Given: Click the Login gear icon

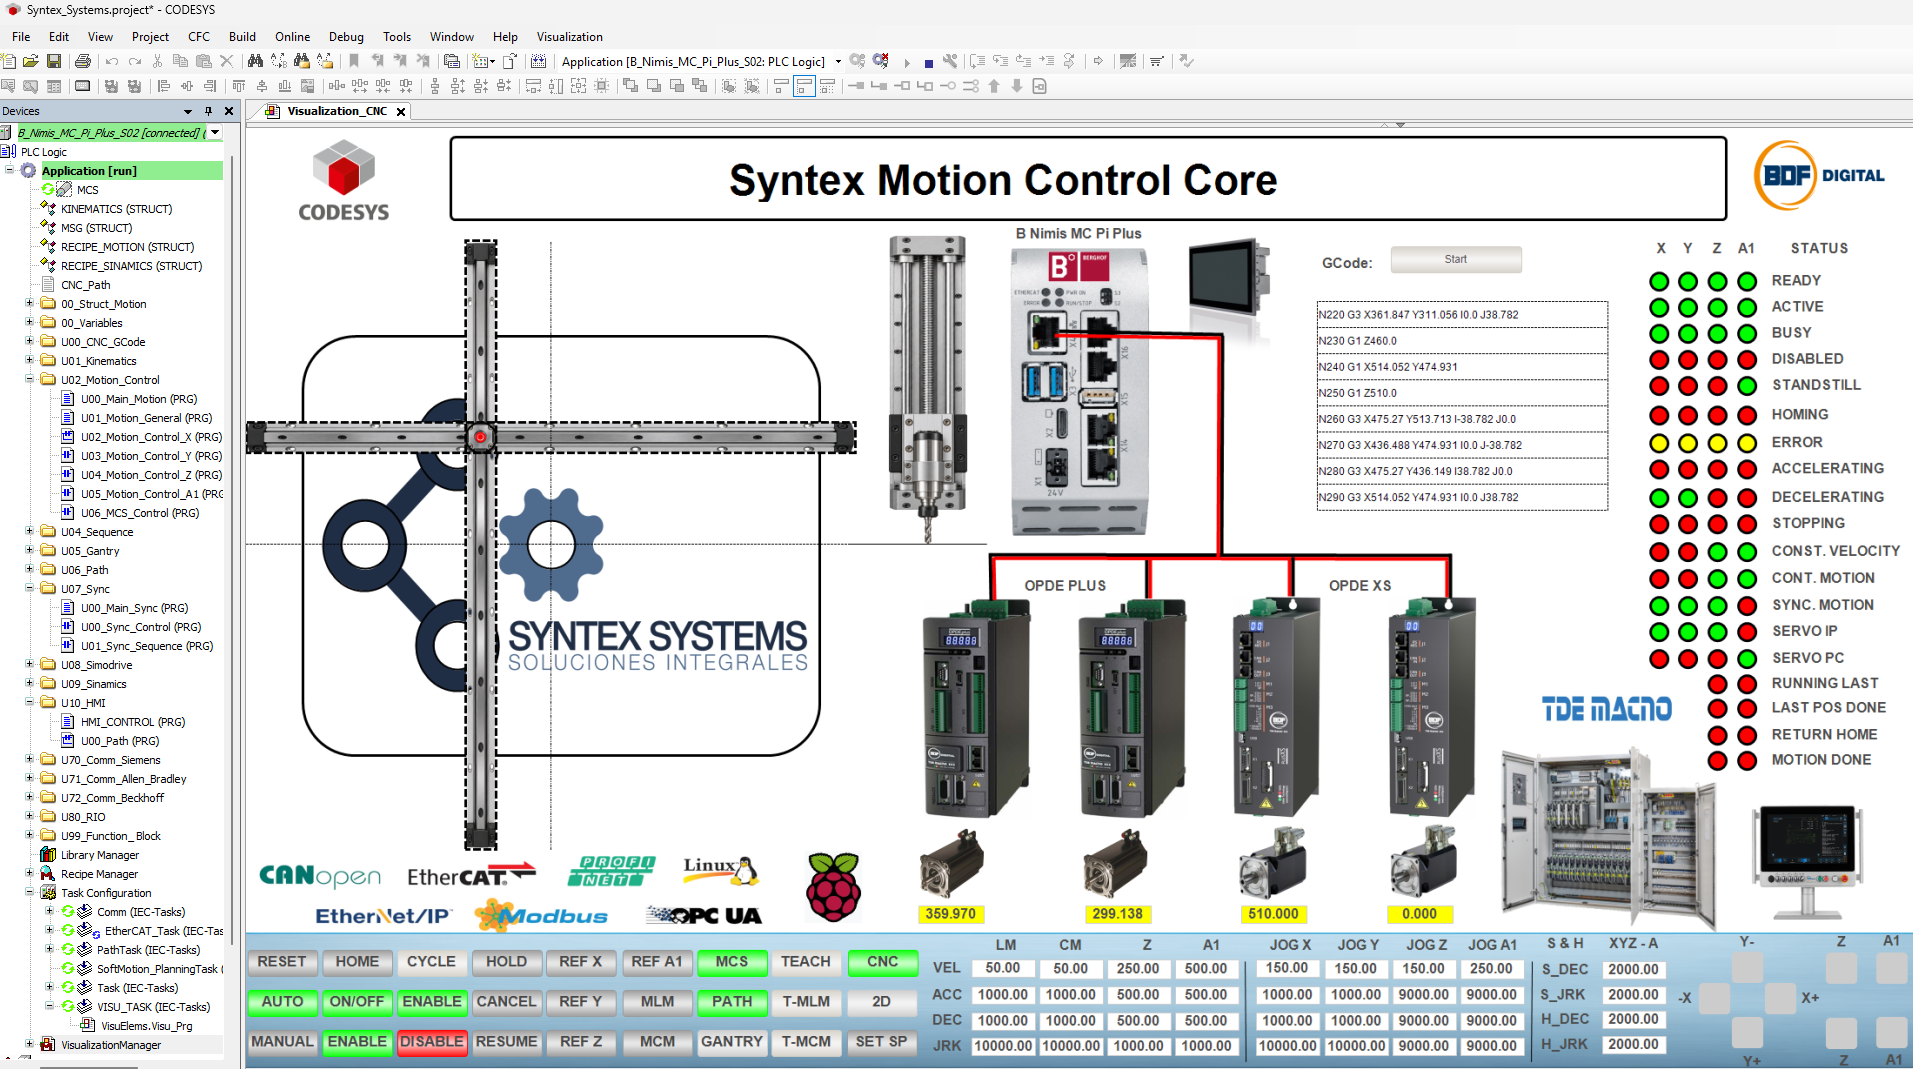Looking at the screenshot, I should [857, 61].
